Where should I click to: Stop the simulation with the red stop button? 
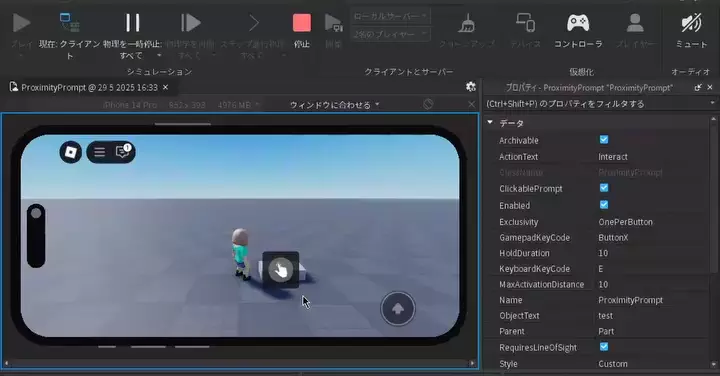click(x=302, y=22)
